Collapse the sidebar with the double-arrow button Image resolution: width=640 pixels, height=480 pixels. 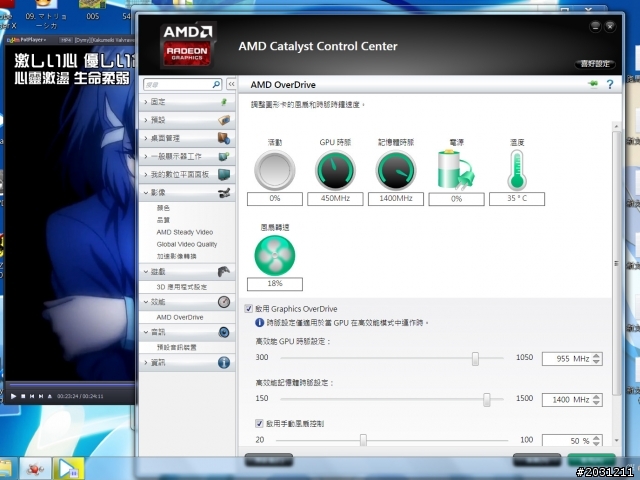(x=231, y=84)
